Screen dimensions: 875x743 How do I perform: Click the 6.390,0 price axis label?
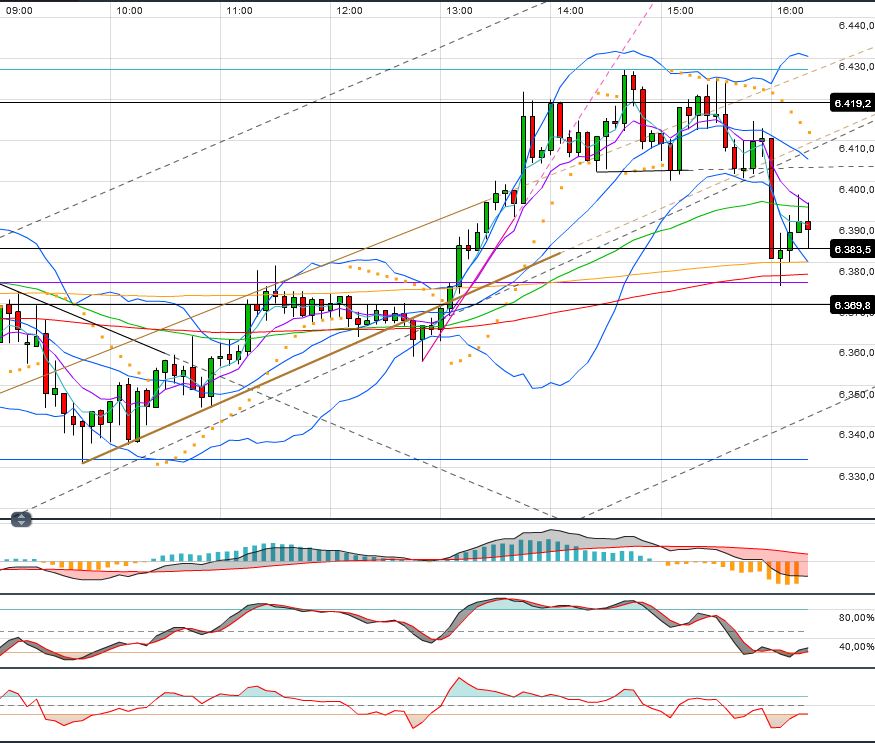[856, 231]
